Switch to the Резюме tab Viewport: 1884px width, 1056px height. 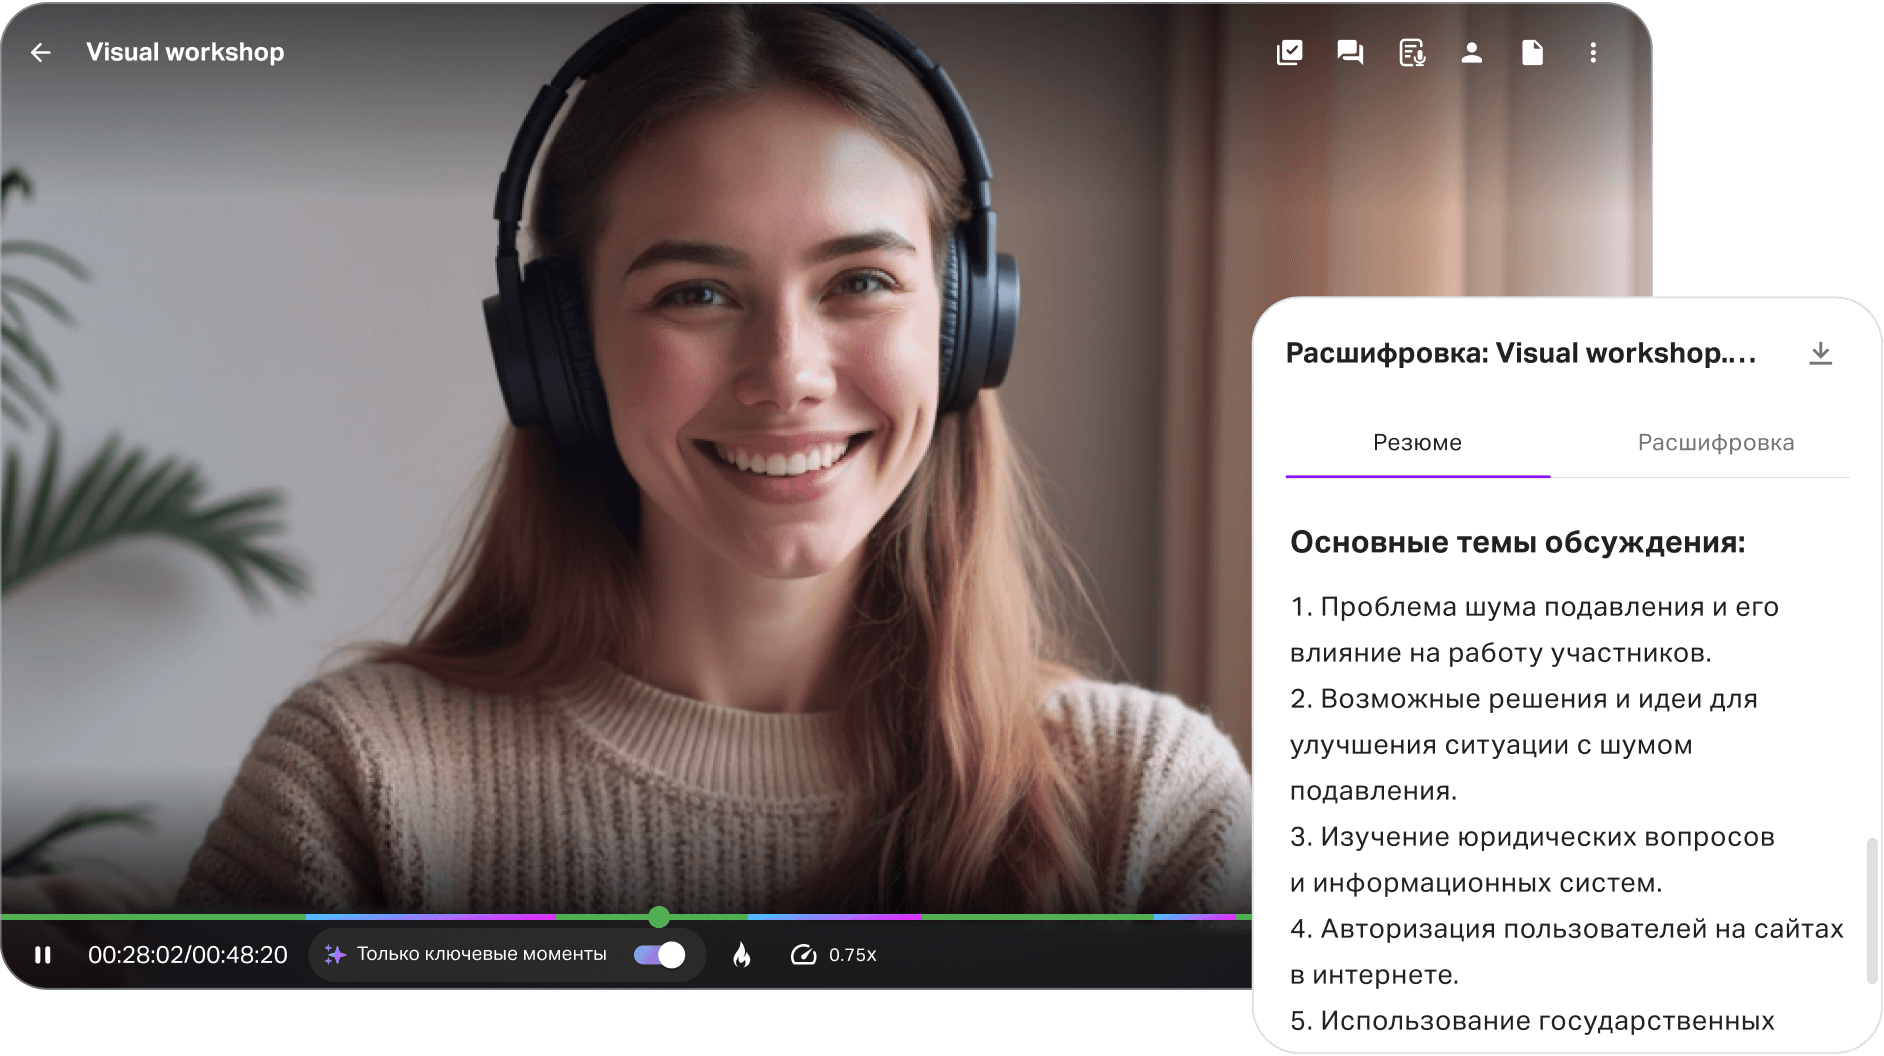pos(1417,443)
